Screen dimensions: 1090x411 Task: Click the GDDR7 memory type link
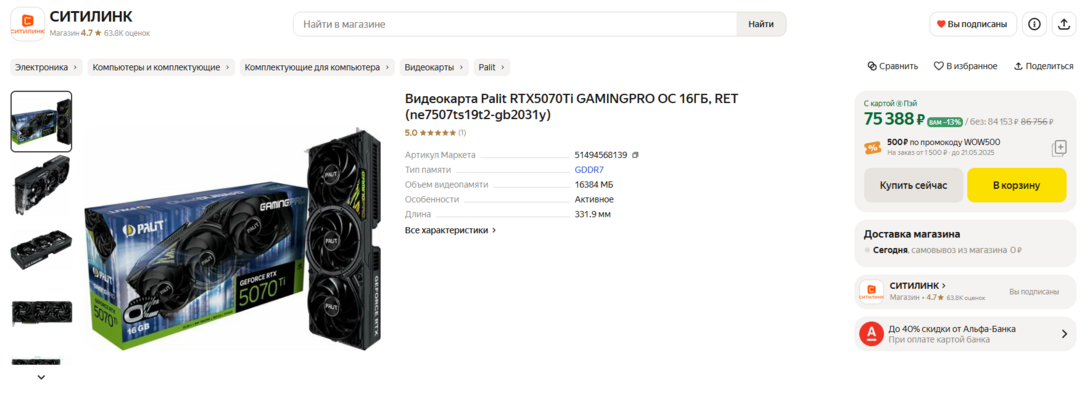589,170
